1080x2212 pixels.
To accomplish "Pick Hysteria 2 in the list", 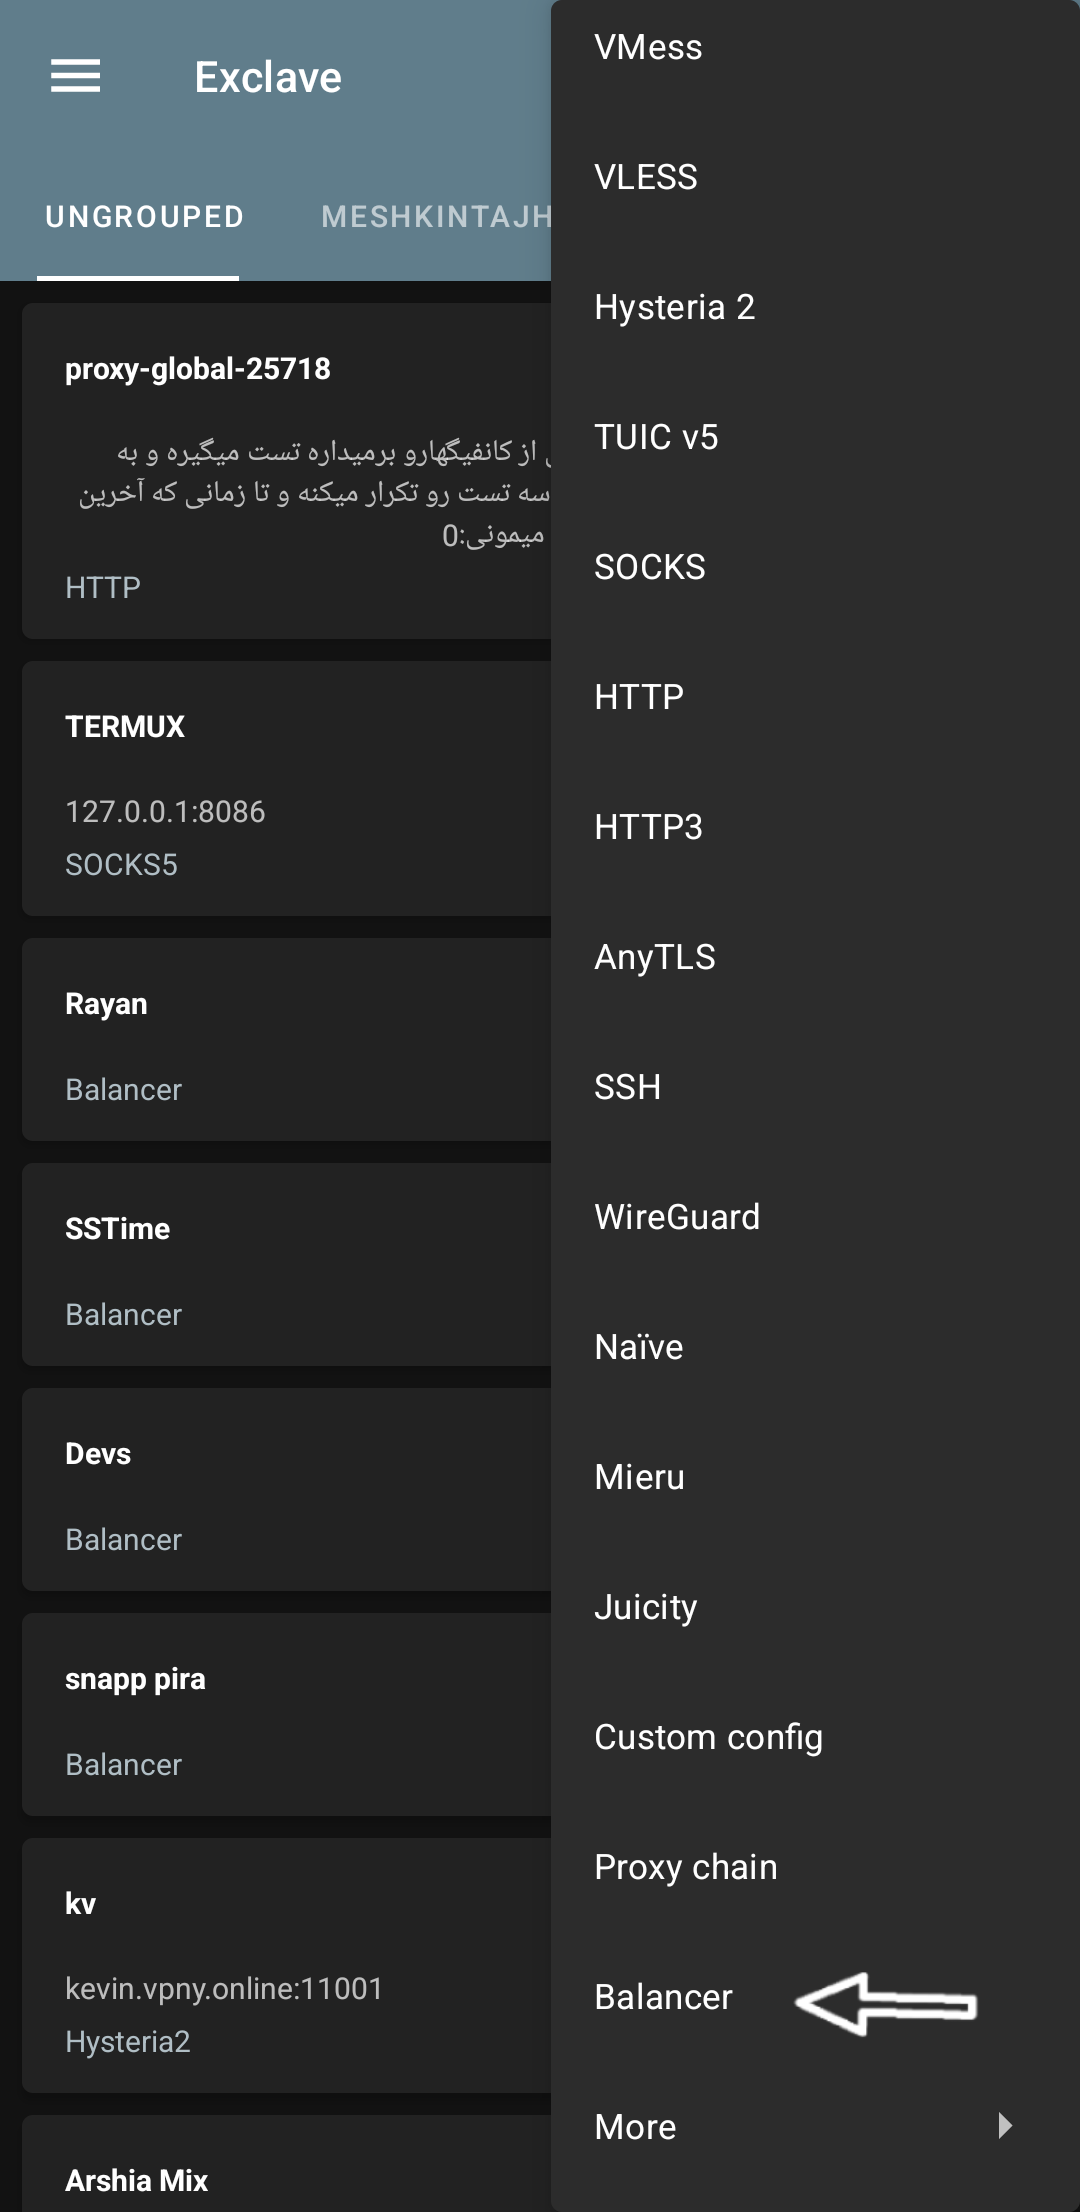I will (x=674, y=308).
